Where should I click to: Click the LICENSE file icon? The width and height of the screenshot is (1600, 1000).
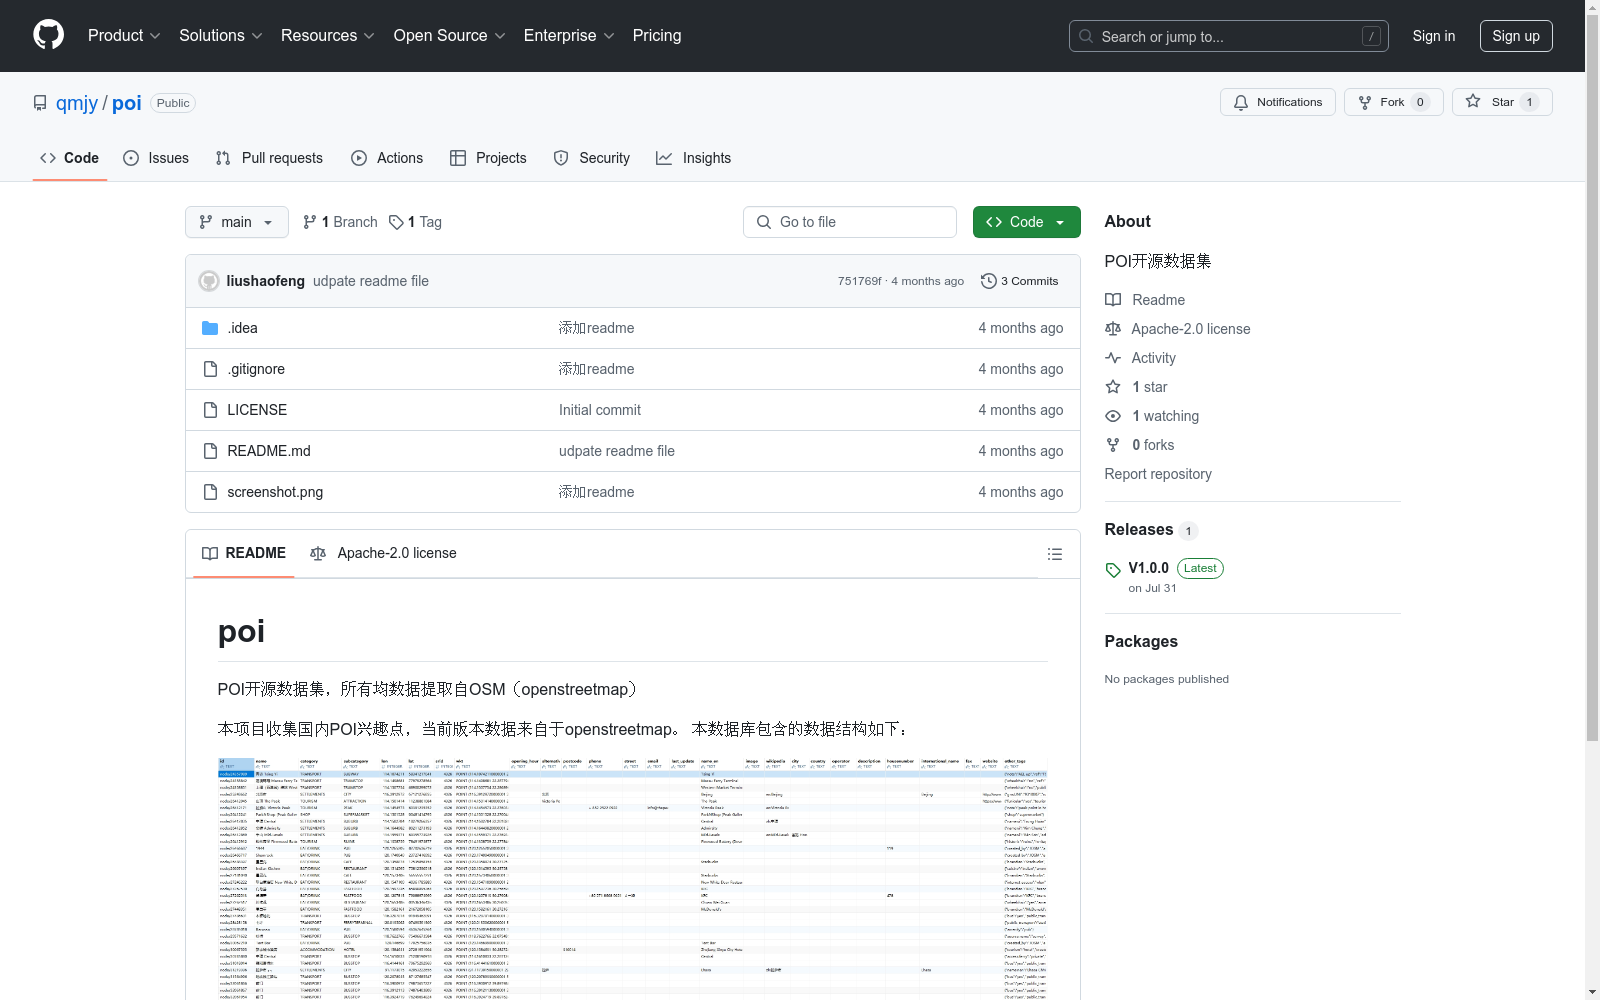[x=210, y=410]
